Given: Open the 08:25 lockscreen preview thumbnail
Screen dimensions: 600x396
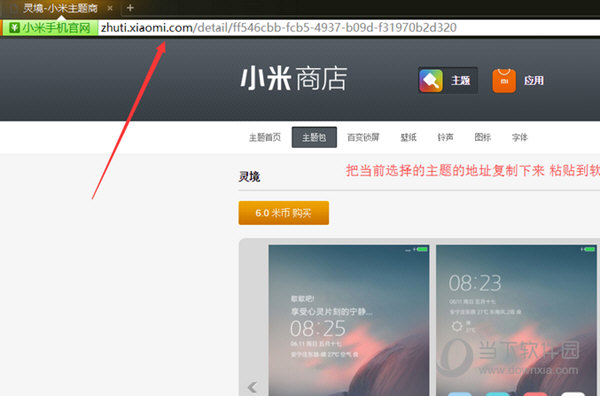Looking at the screenshot, I should 349,321.
